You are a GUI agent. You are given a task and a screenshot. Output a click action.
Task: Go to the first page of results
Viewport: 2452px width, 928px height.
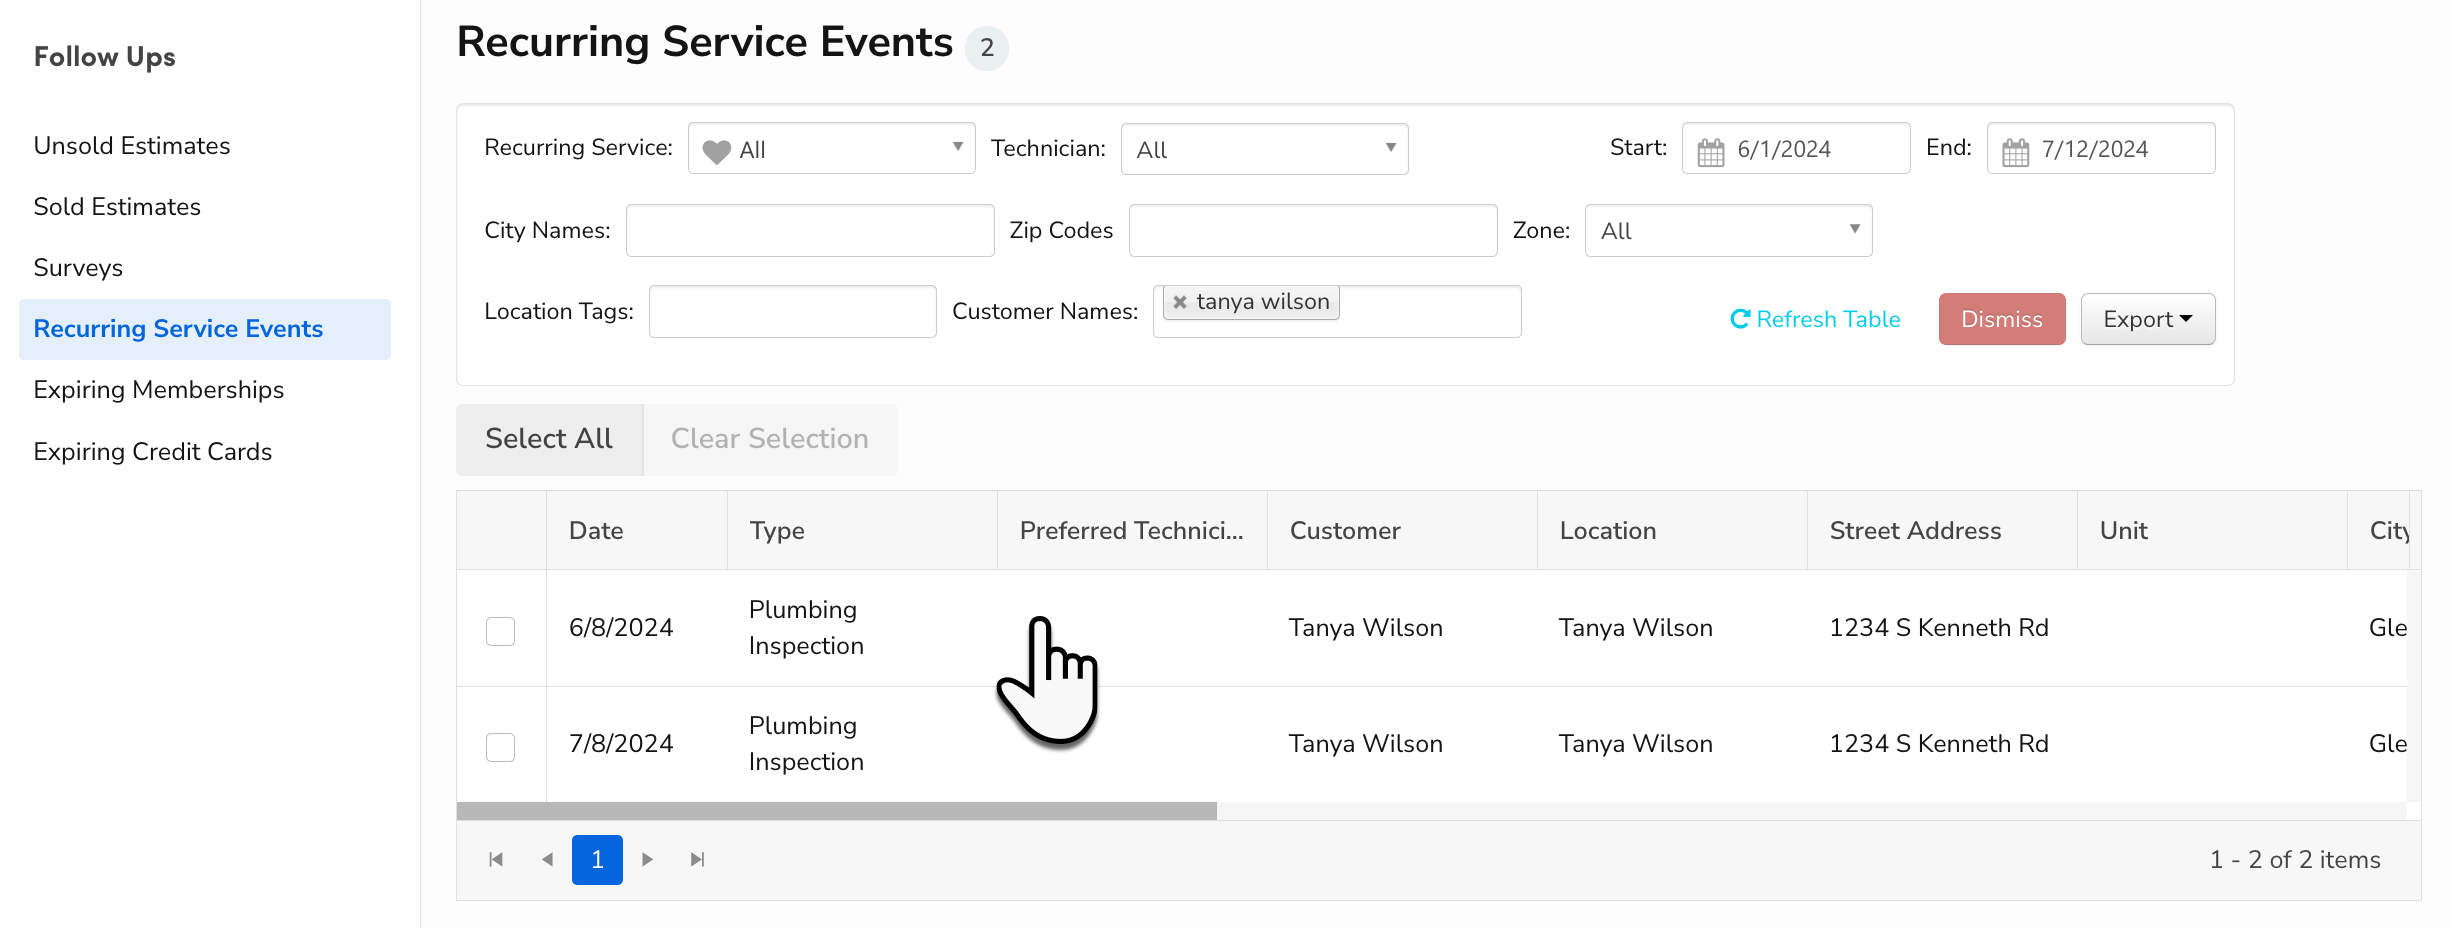[x=495, y=859]
